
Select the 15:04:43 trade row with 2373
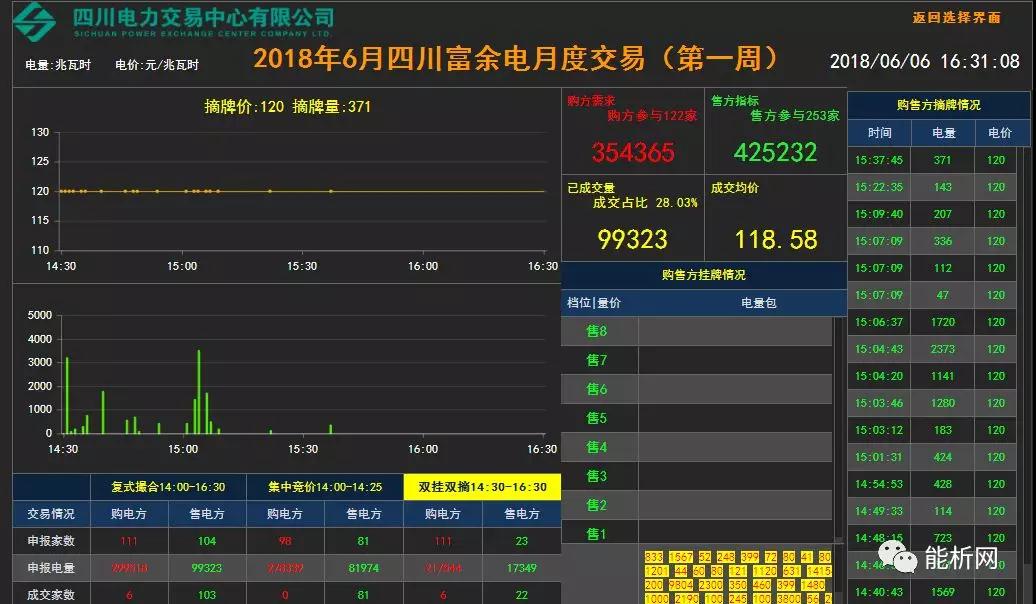(938, 349)
